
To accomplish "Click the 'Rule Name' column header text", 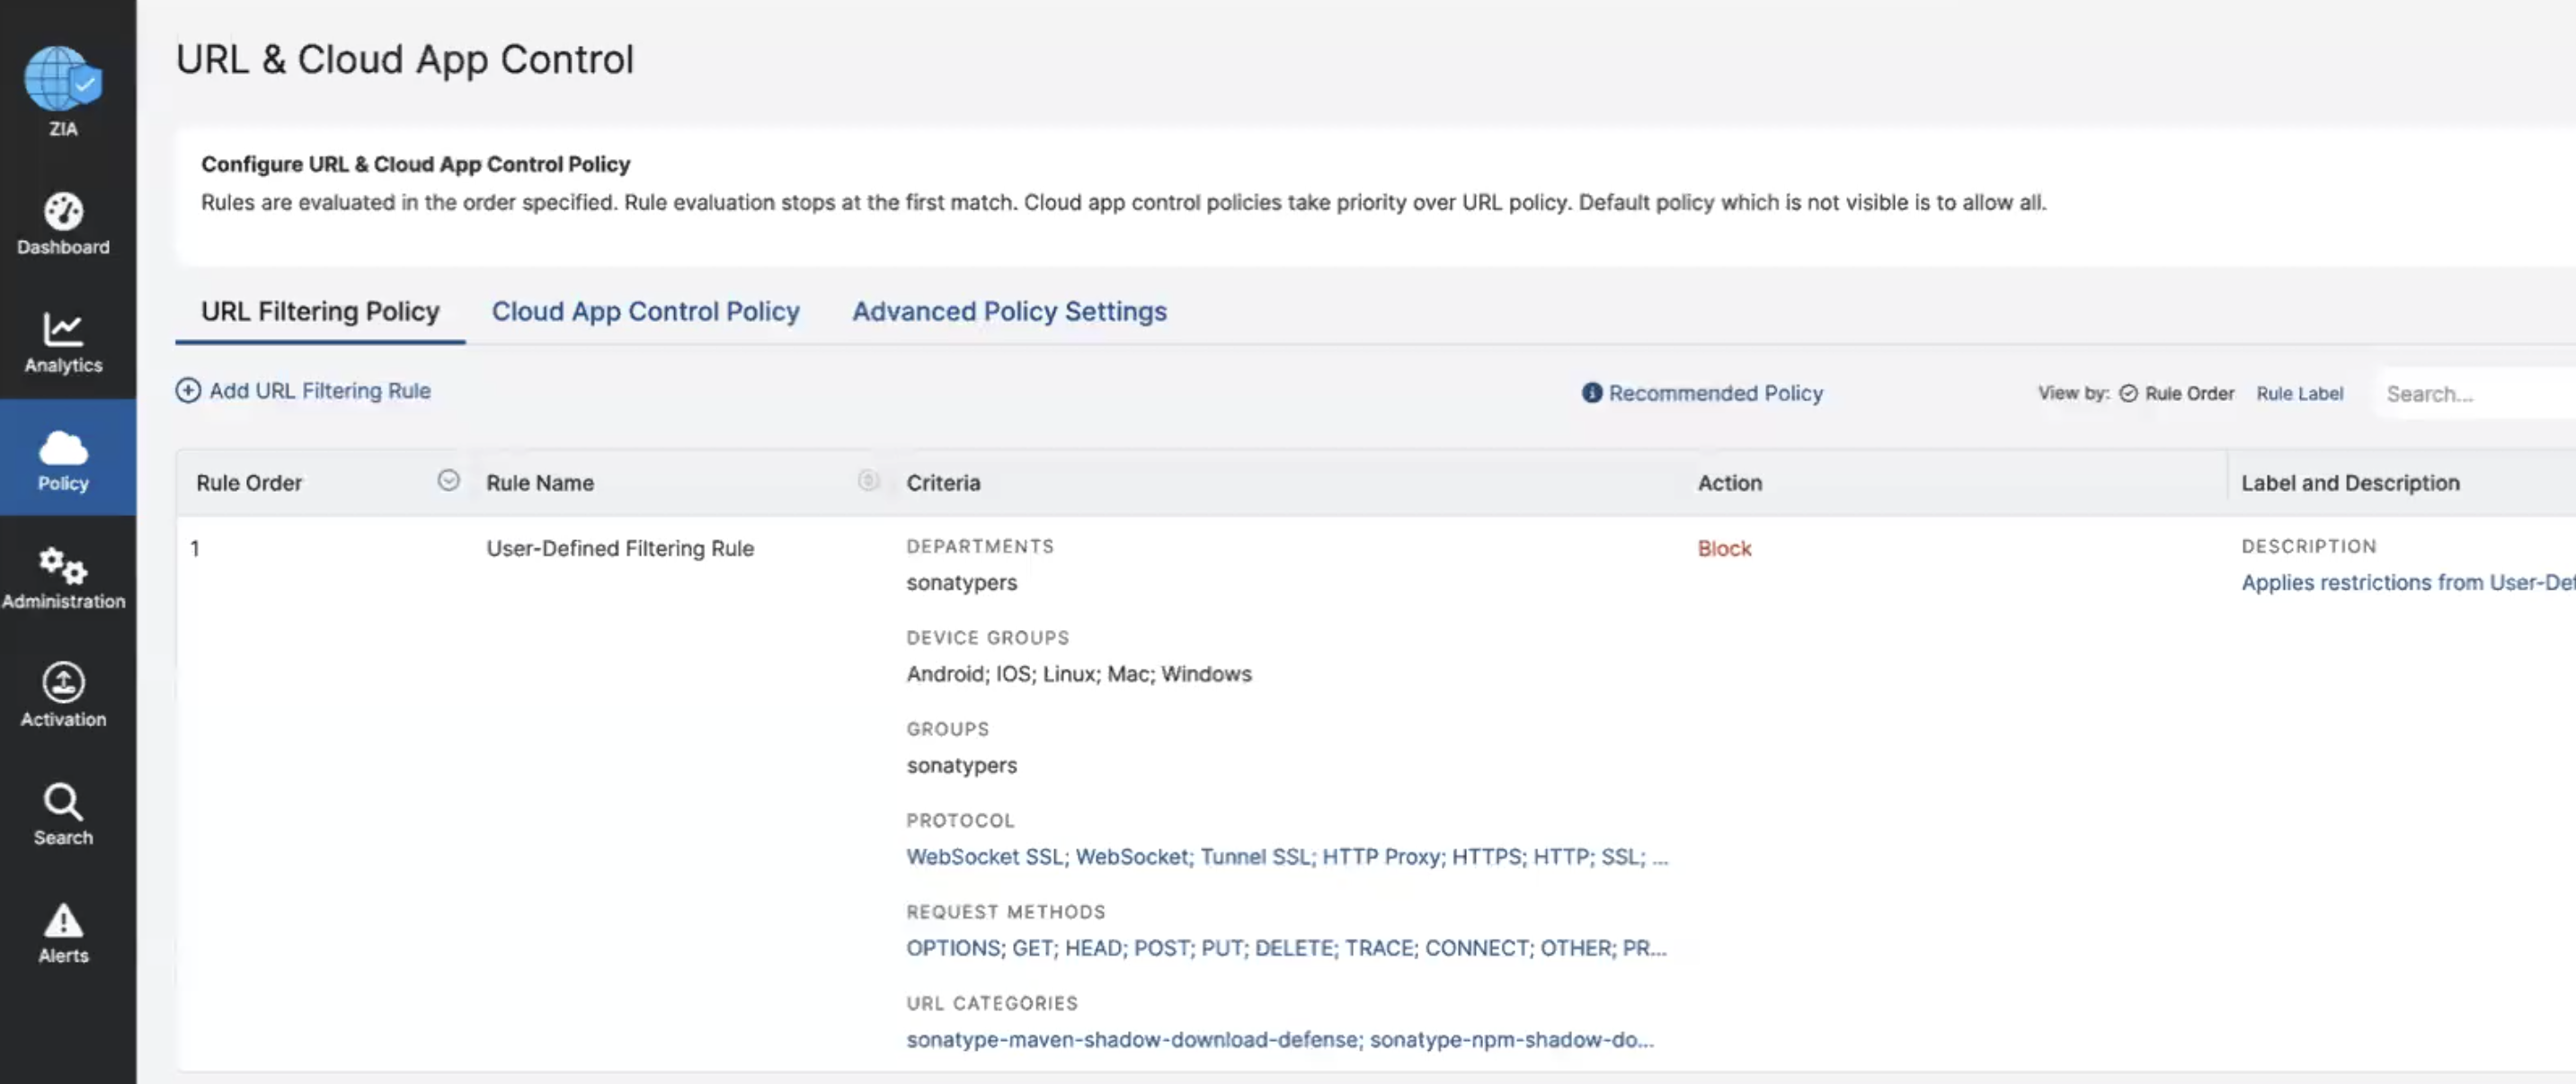I will (540, 483).
